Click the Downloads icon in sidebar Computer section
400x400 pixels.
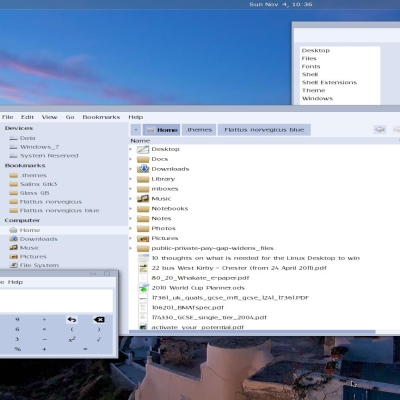click(x=13, y=239)
